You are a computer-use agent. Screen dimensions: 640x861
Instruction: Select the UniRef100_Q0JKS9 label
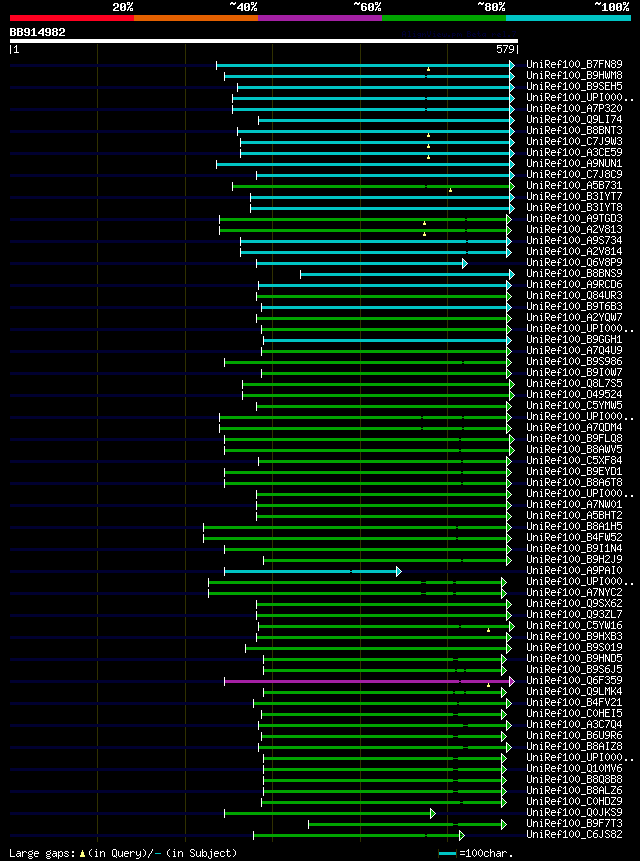574,812
